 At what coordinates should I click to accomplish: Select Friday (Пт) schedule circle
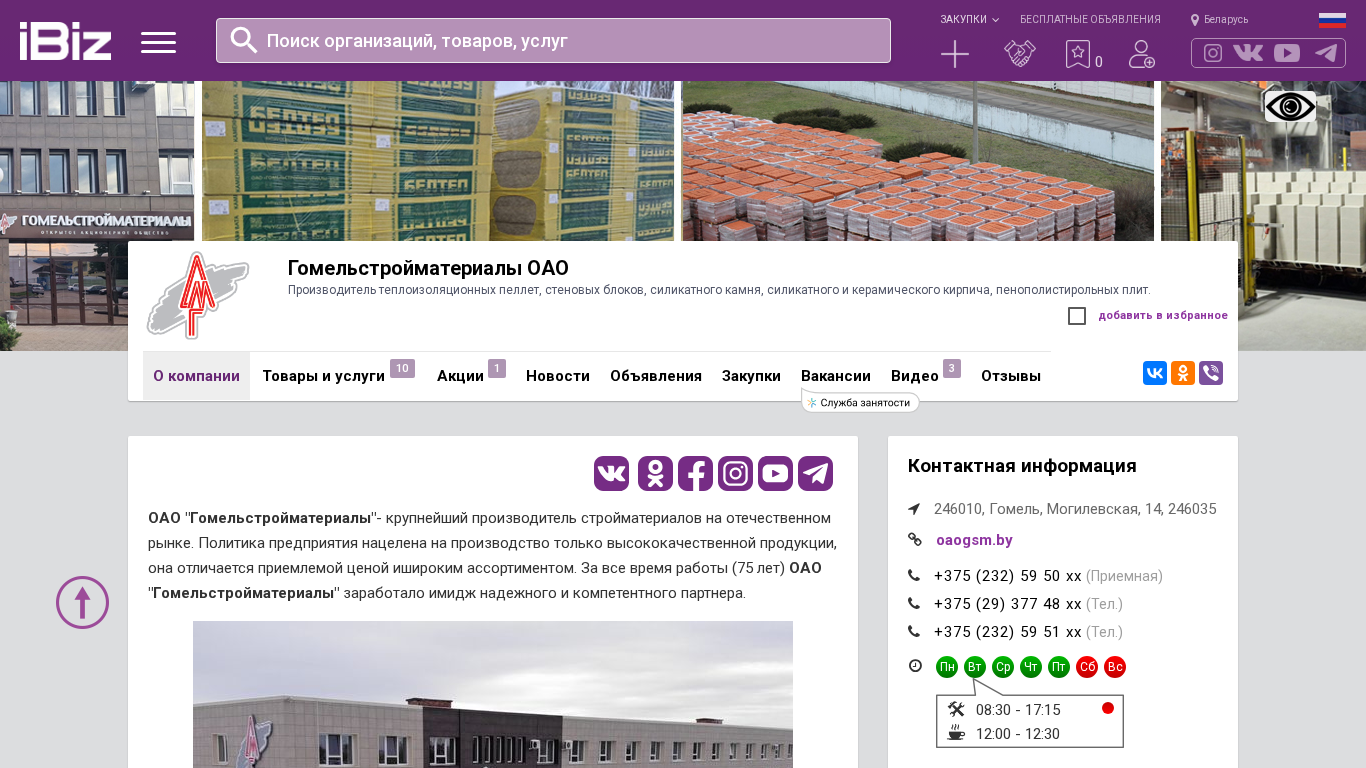pos(1059,667)
